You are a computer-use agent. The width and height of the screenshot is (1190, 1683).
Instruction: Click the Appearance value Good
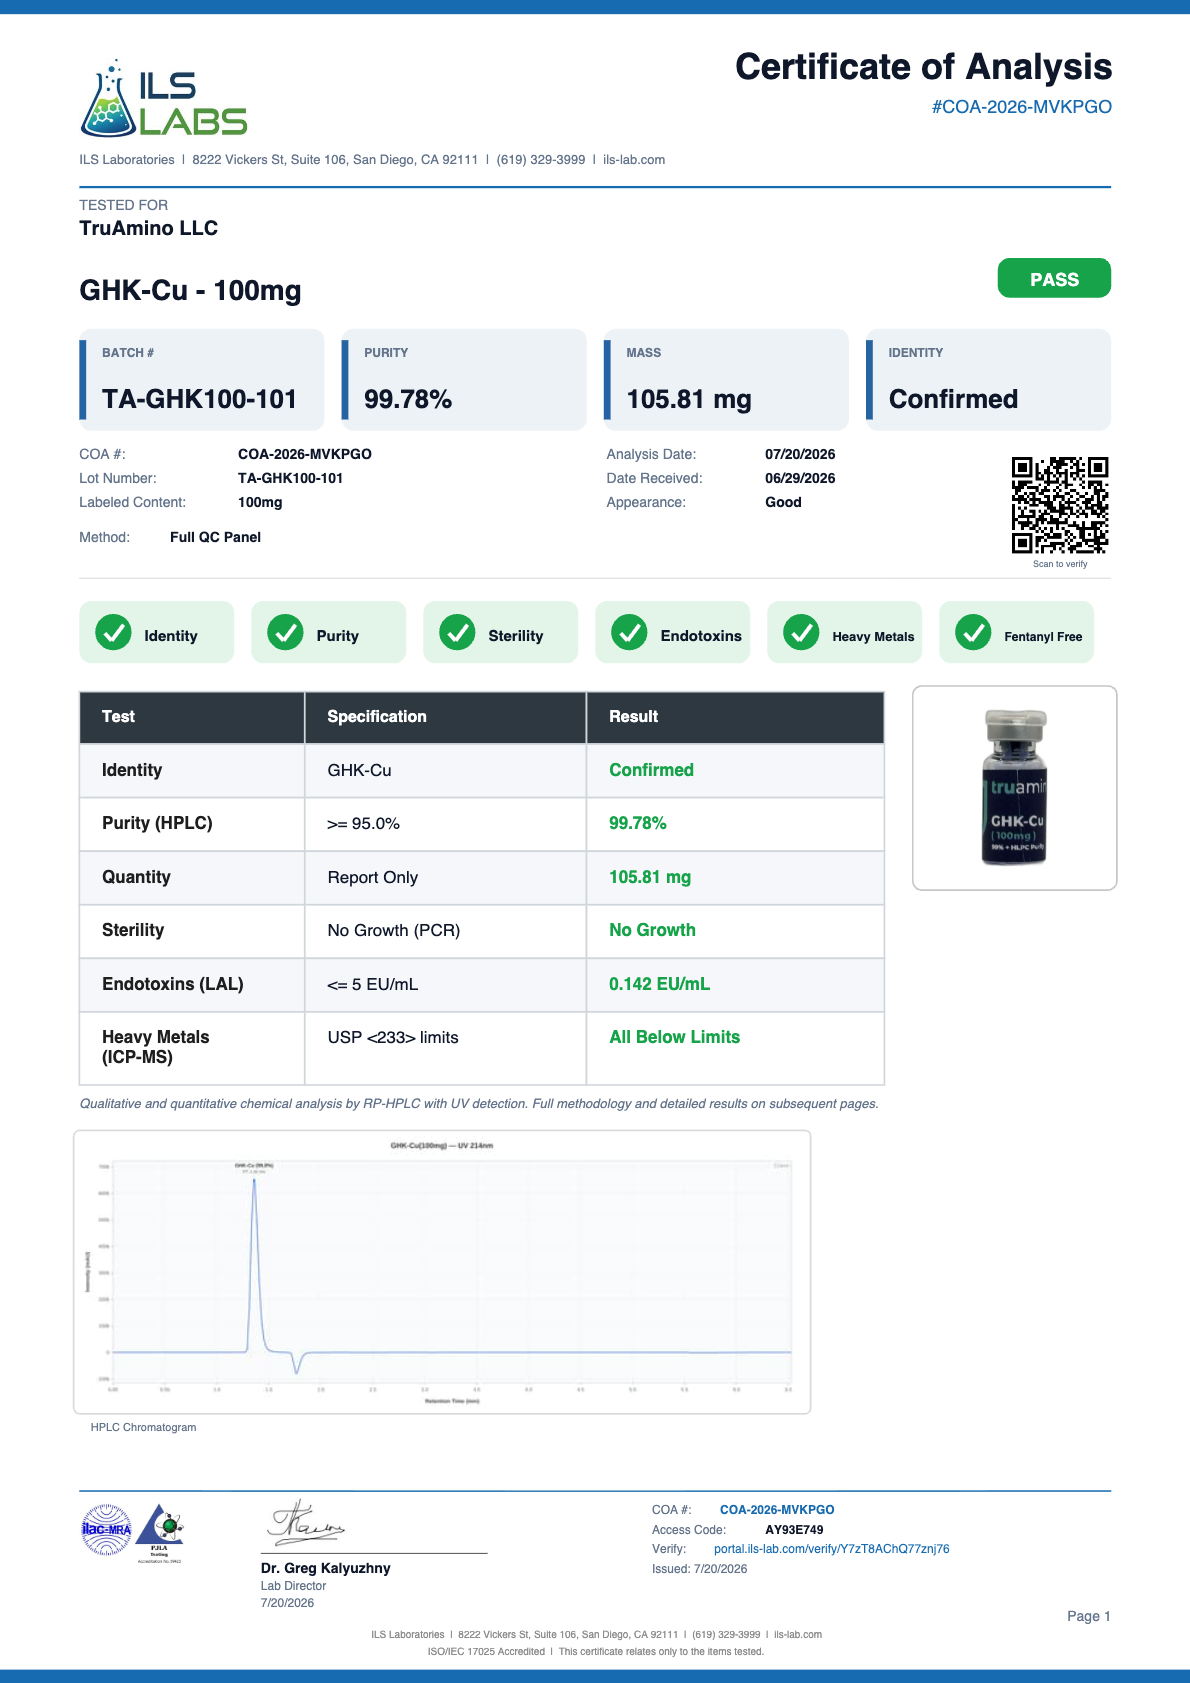783,502
